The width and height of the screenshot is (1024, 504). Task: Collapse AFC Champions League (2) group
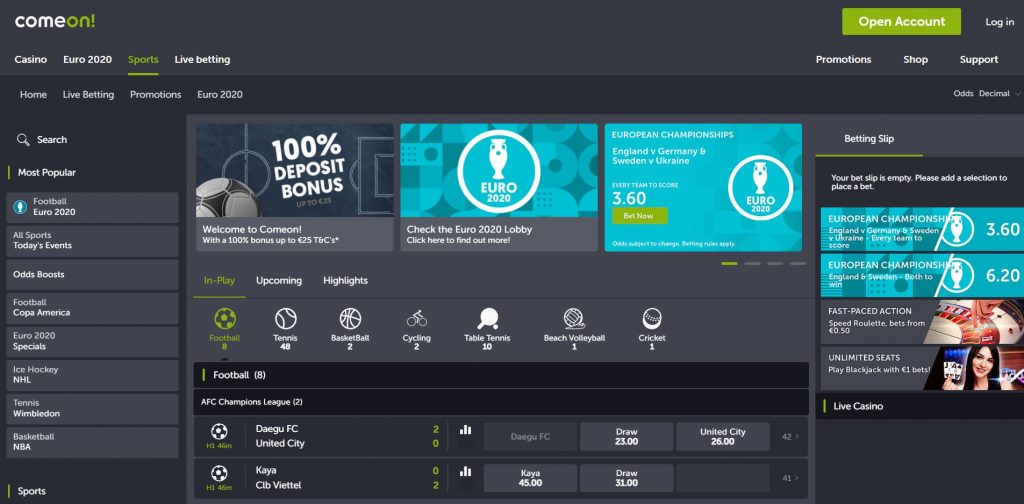coord(501,402)
